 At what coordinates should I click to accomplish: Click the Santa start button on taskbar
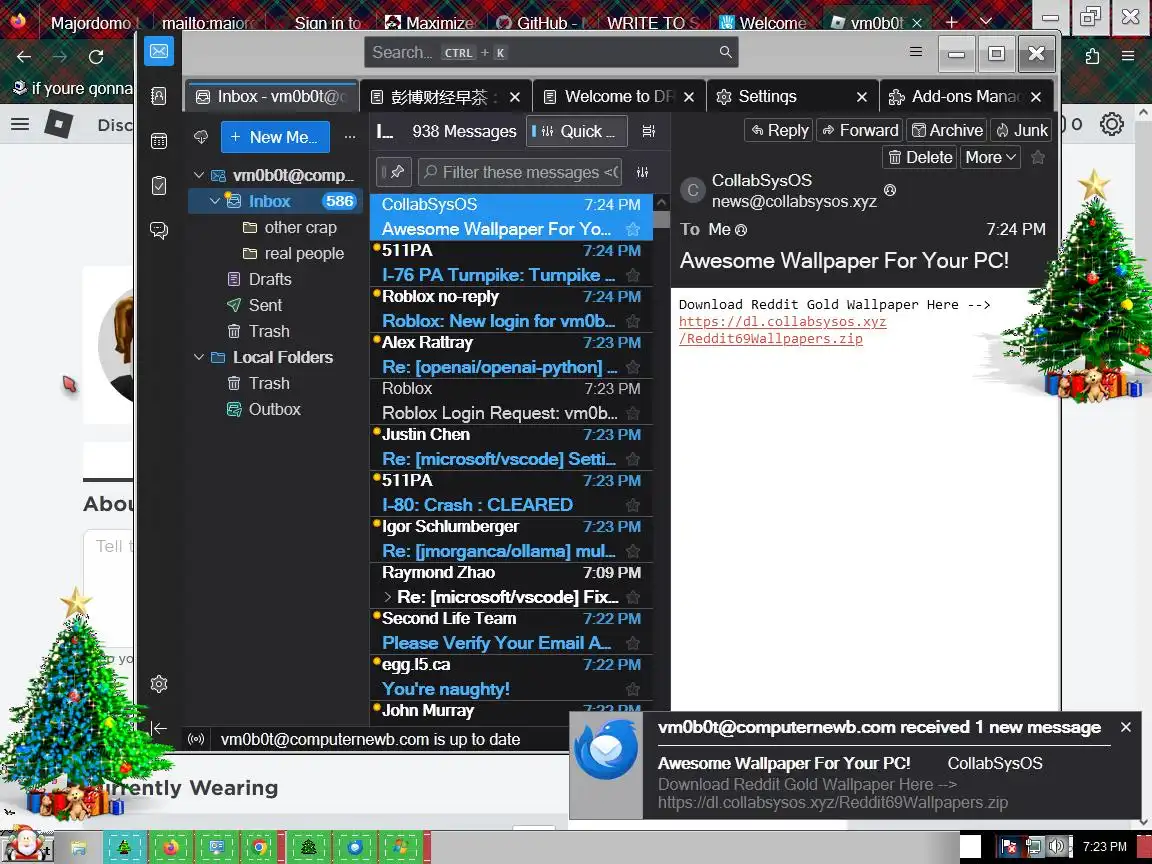pos(26,845)
